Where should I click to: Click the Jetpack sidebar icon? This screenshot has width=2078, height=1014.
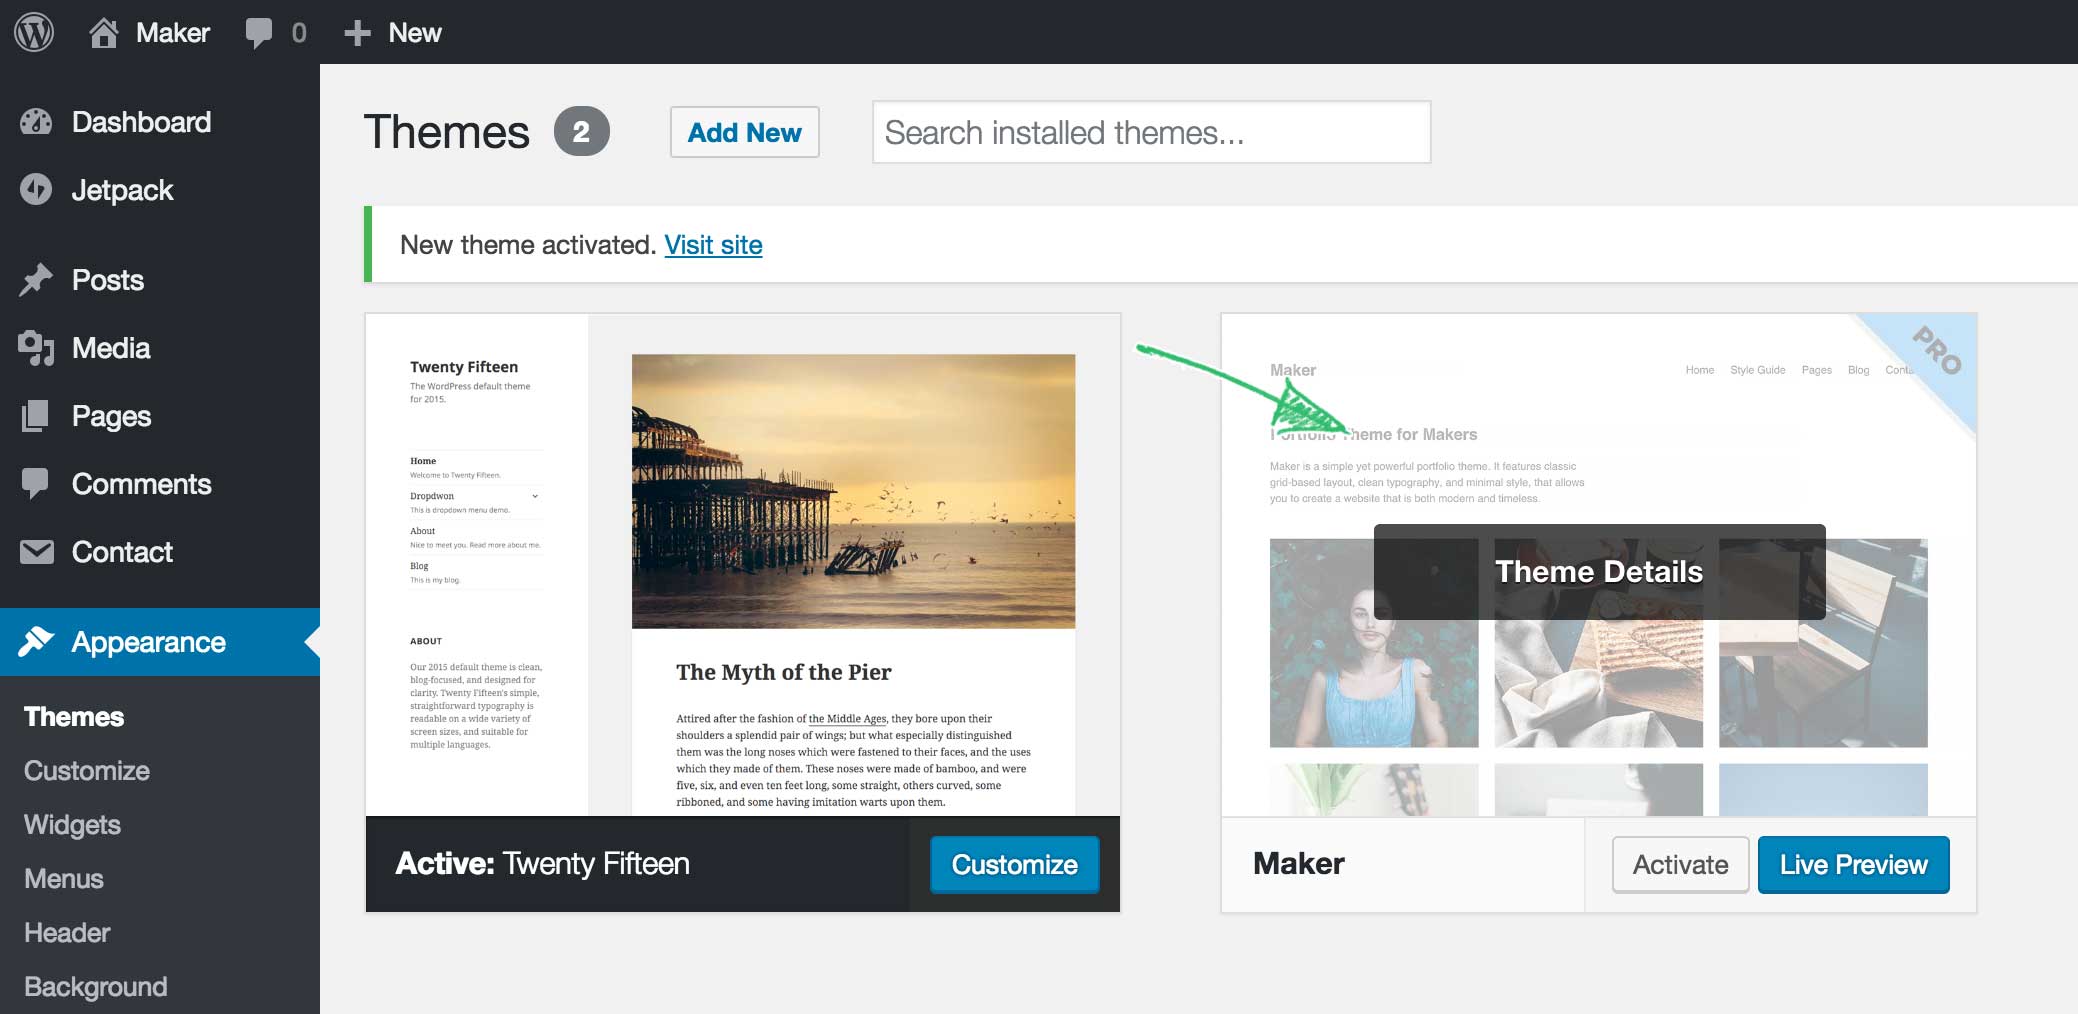click(x=36, y=189)
